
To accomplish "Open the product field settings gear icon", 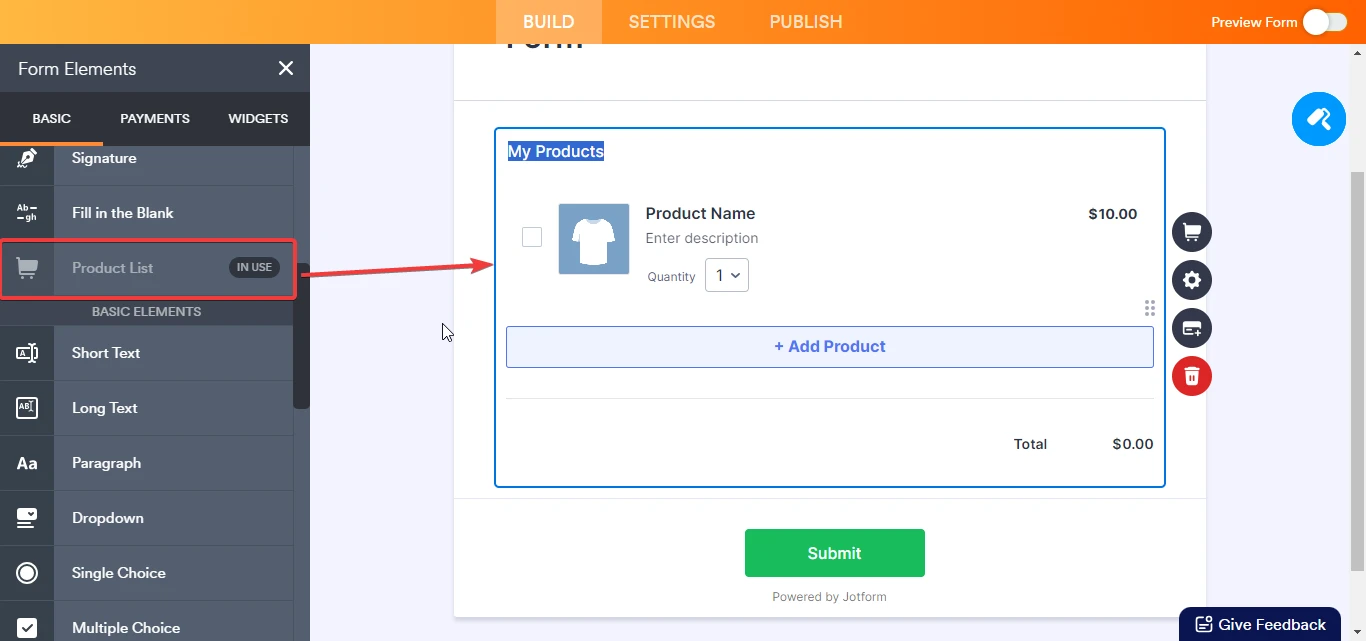I will pos(1191,280).
